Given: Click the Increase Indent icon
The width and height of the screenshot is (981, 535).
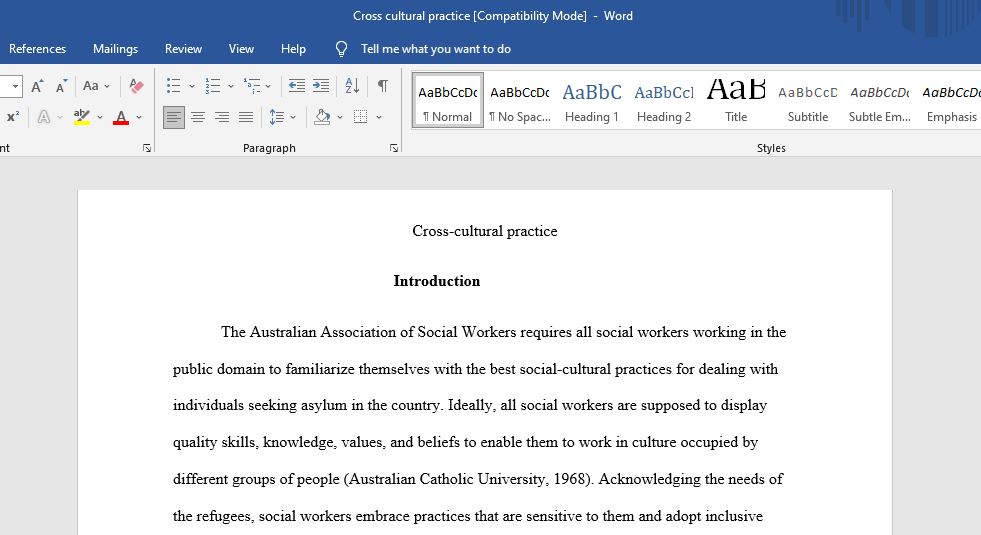Looking at the screenshot, I should pos(321,86).
